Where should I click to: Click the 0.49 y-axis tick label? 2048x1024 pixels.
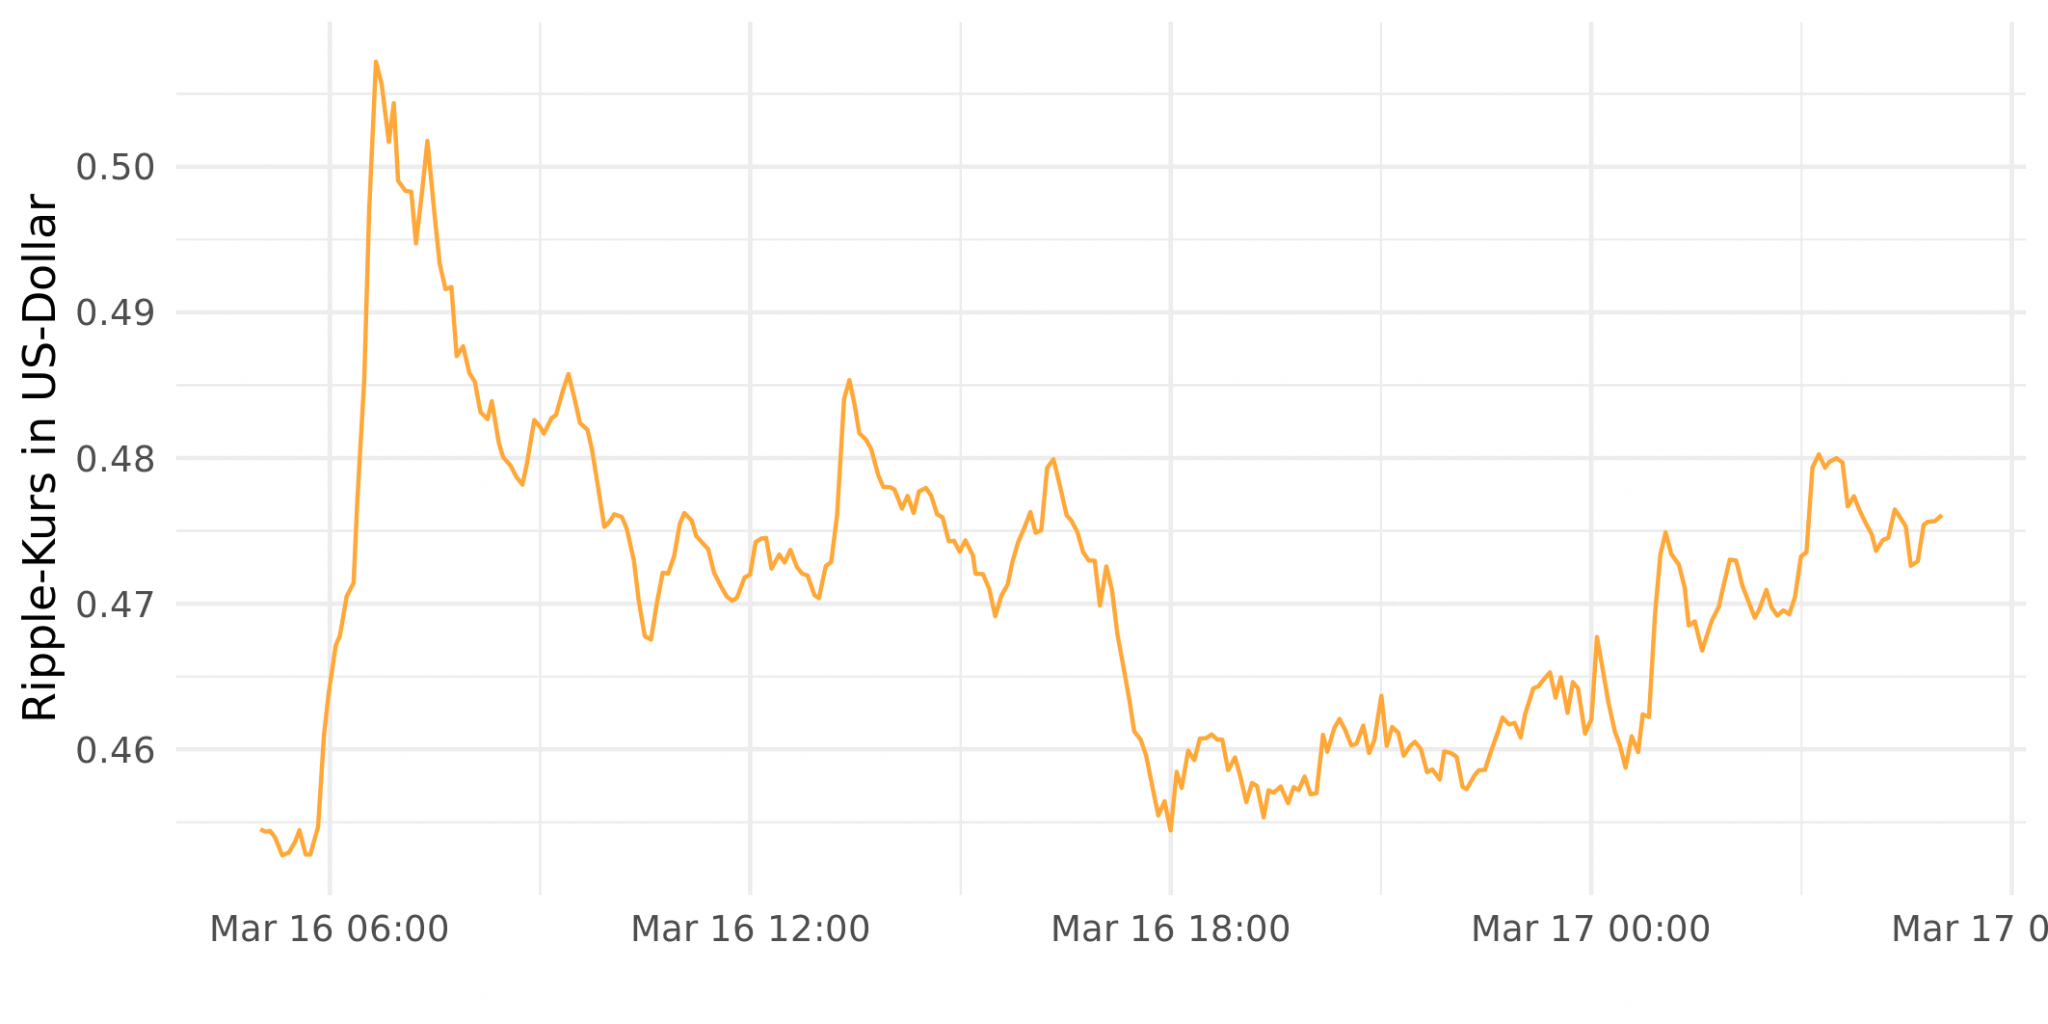116,313
